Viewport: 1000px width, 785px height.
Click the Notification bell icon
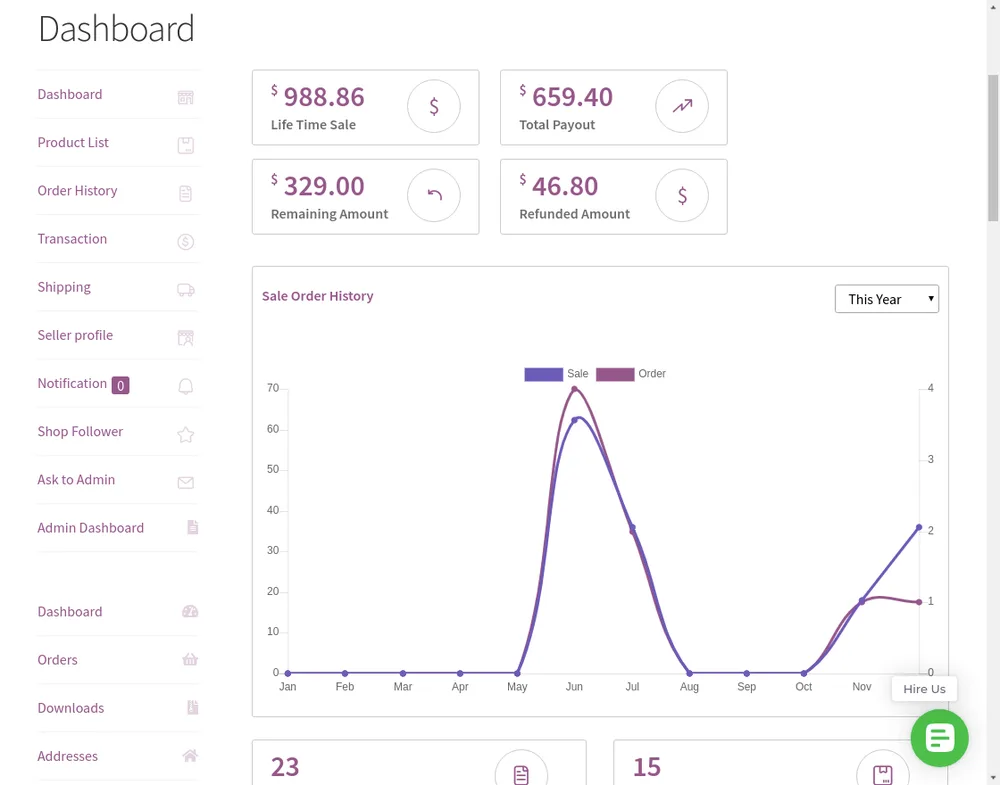tap(186, 386)
